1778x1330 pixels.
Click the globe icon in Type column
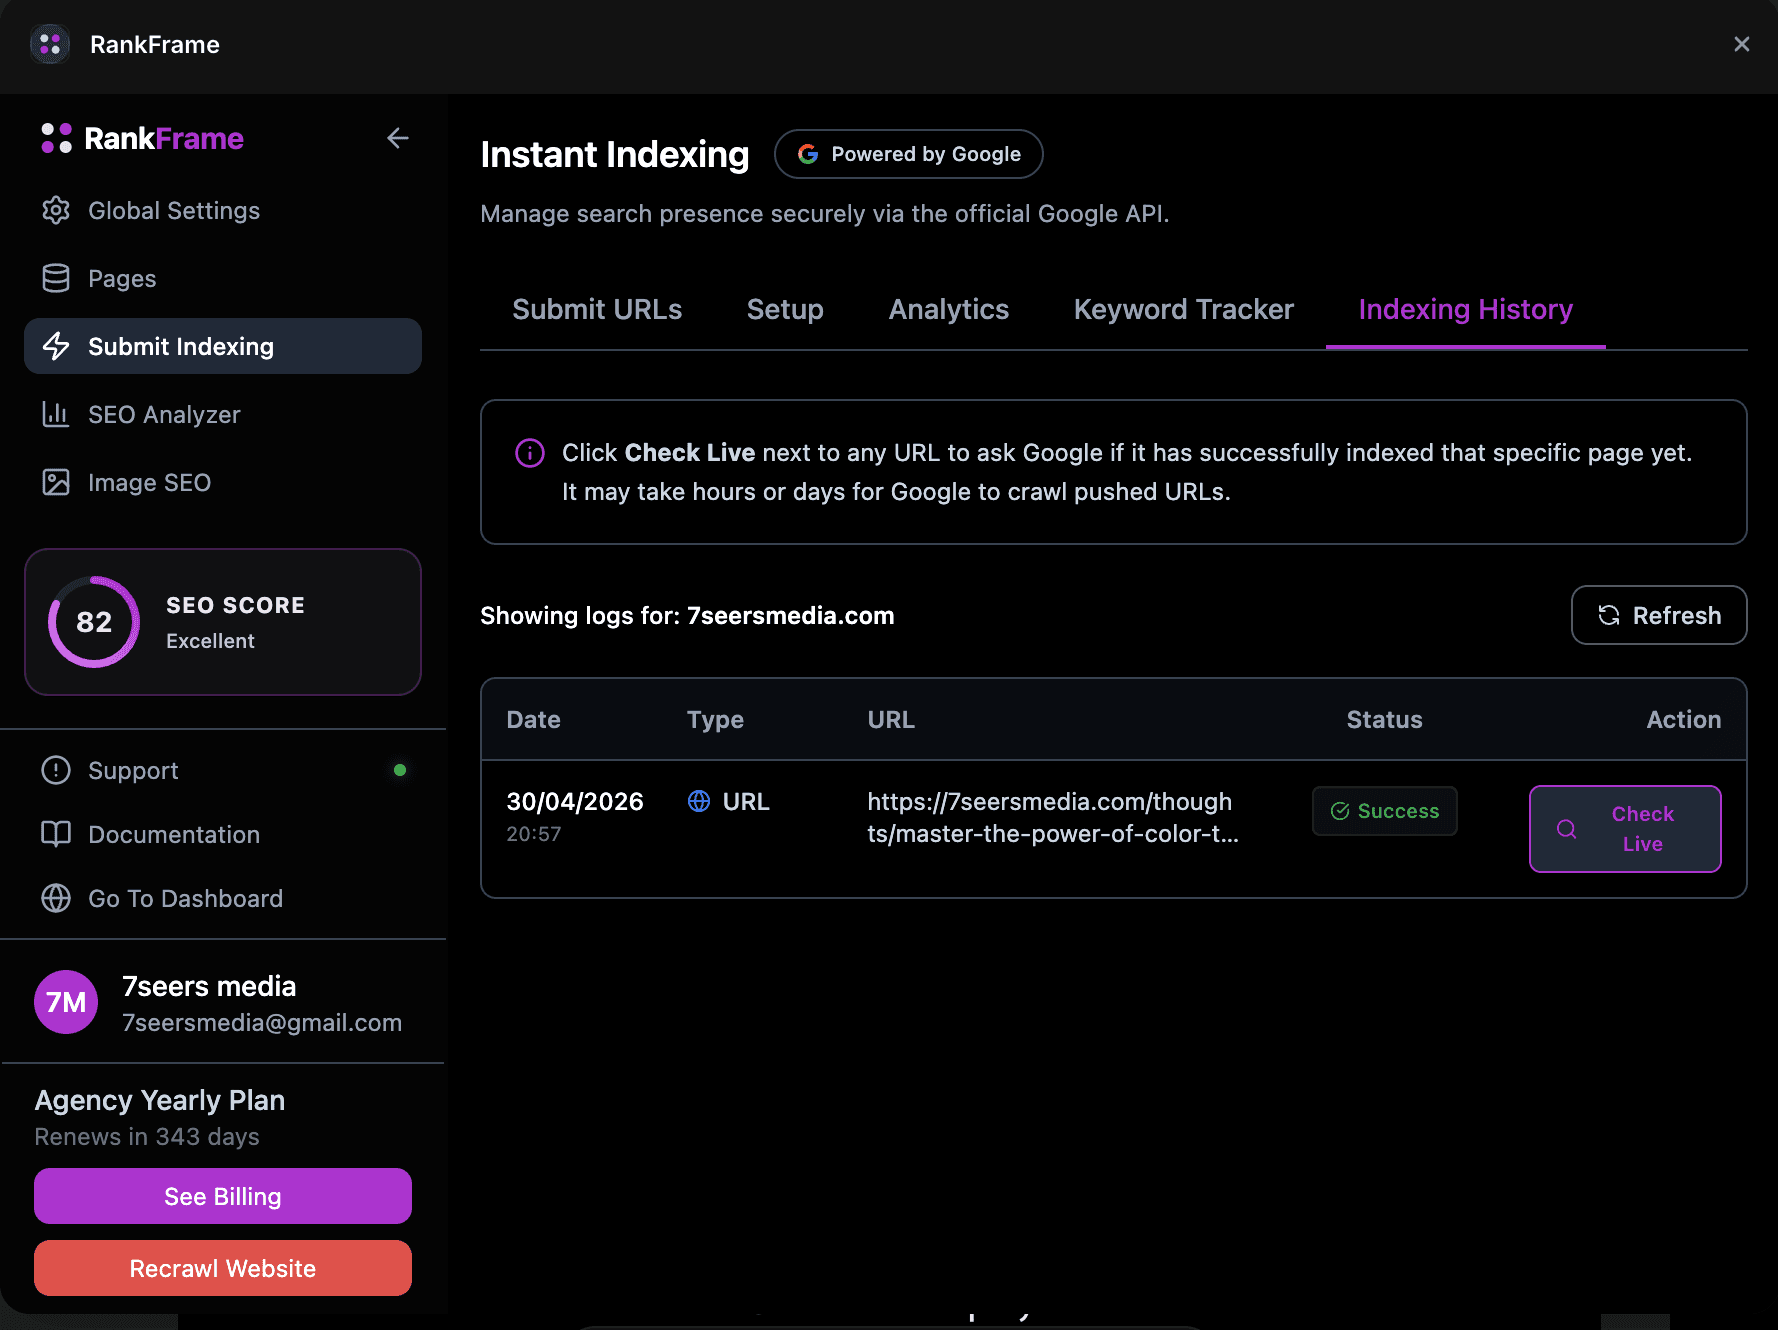click(x=699, y=801)
